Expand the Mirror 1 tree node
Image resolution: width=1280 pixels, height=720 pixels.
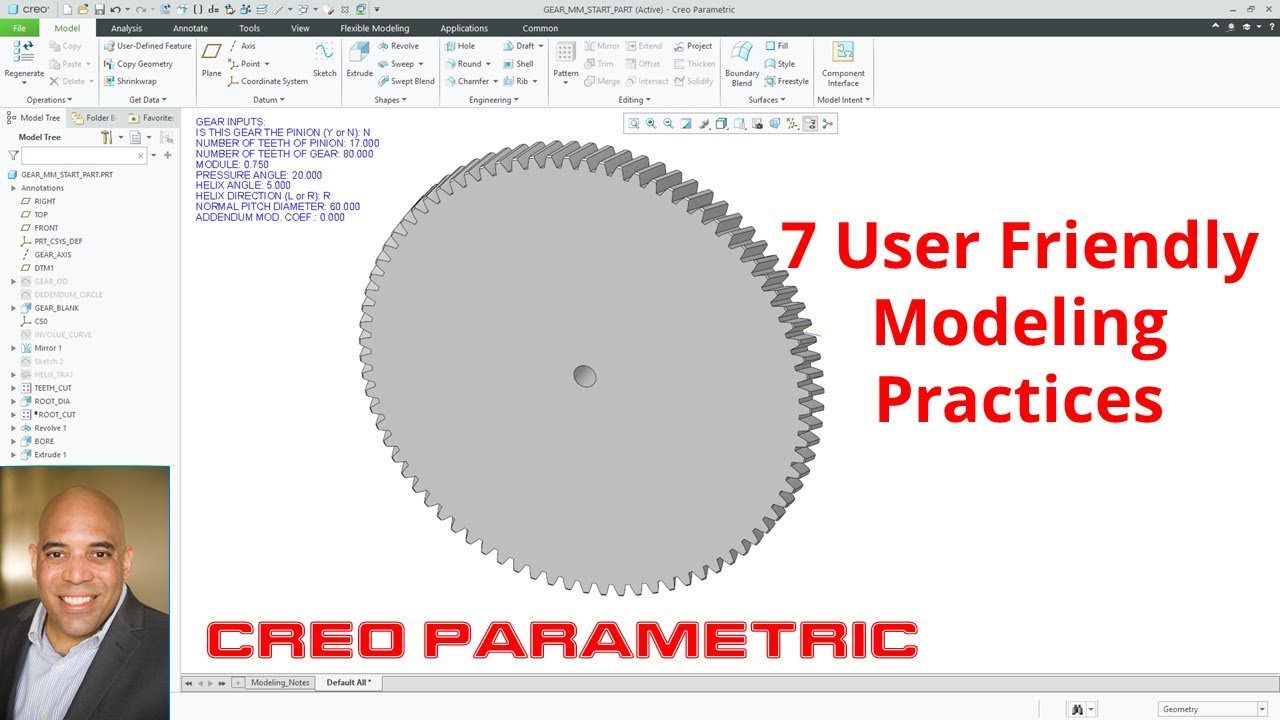point(13,348)
